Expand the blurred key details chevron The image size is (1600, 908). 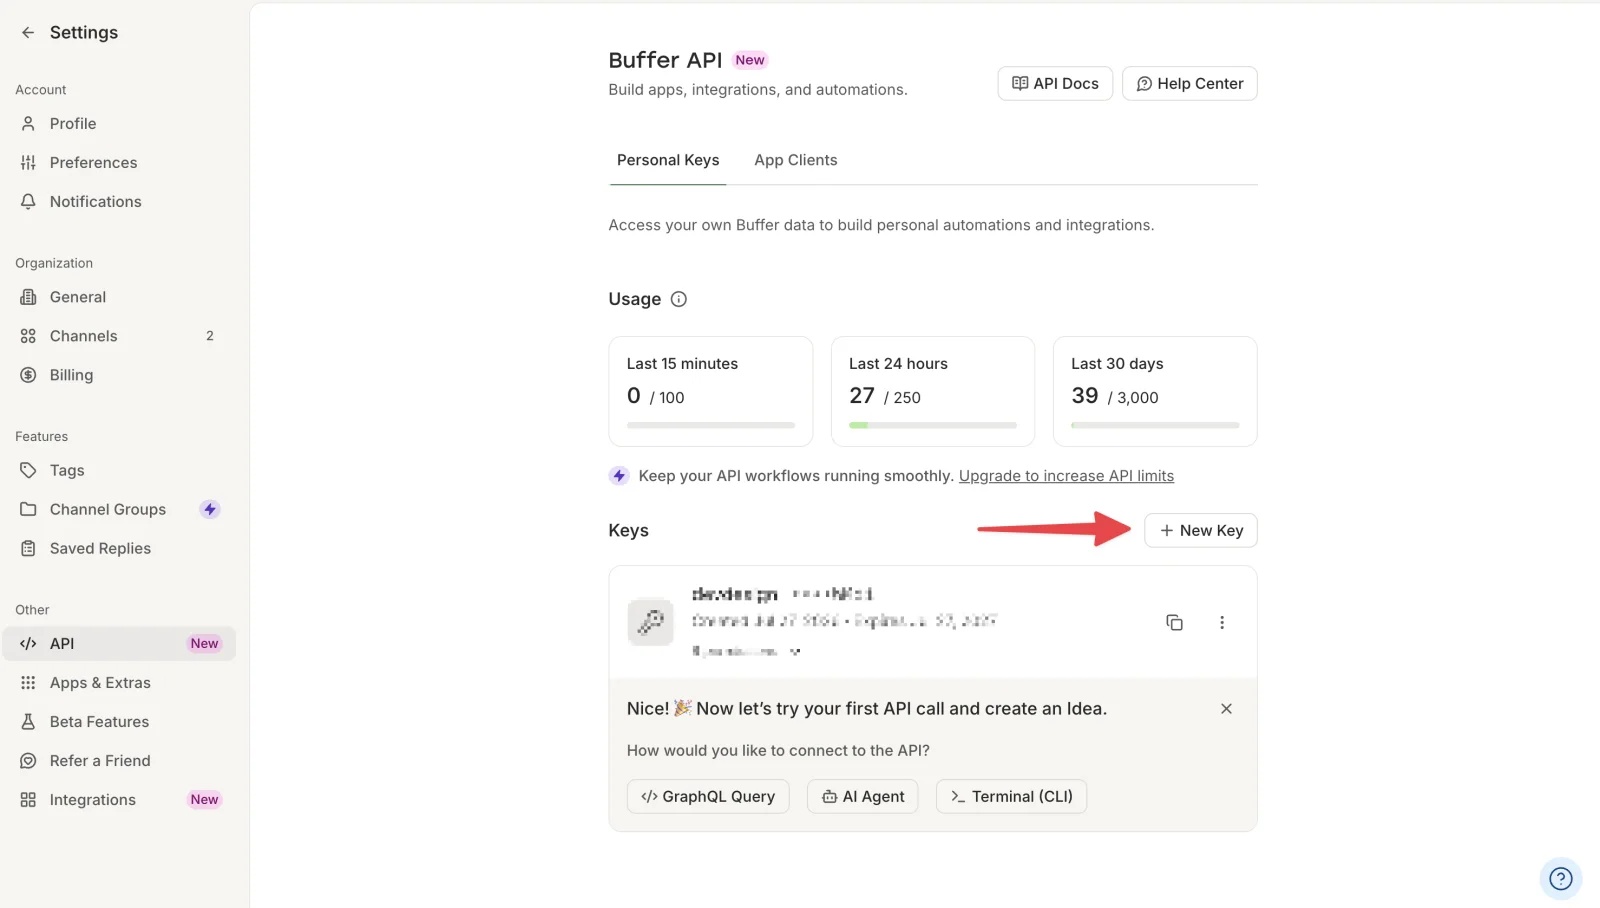click(795, 651)
